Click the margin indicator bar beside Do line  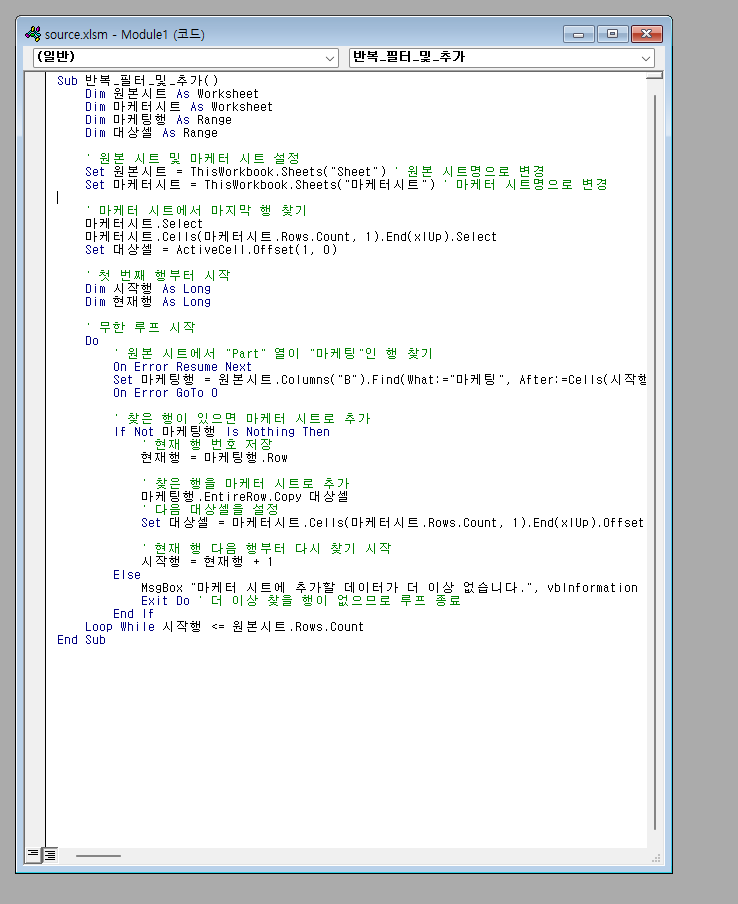click(35, 341)
